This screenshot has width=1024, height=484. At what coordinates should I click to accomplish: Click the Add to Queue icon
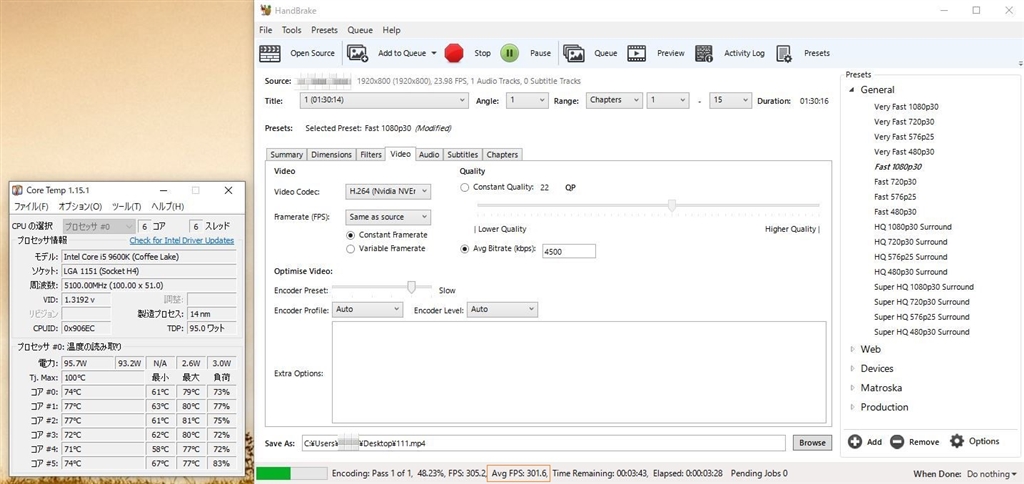click(357, 54)
